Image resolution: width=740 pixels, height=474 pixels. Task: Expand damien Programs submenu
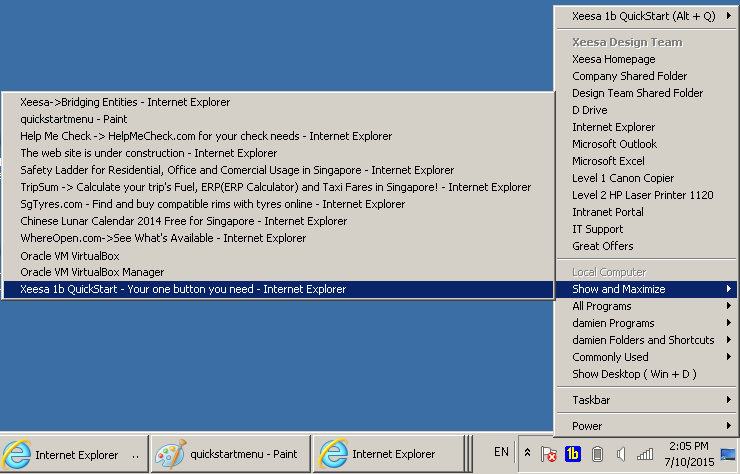(647, 323)
